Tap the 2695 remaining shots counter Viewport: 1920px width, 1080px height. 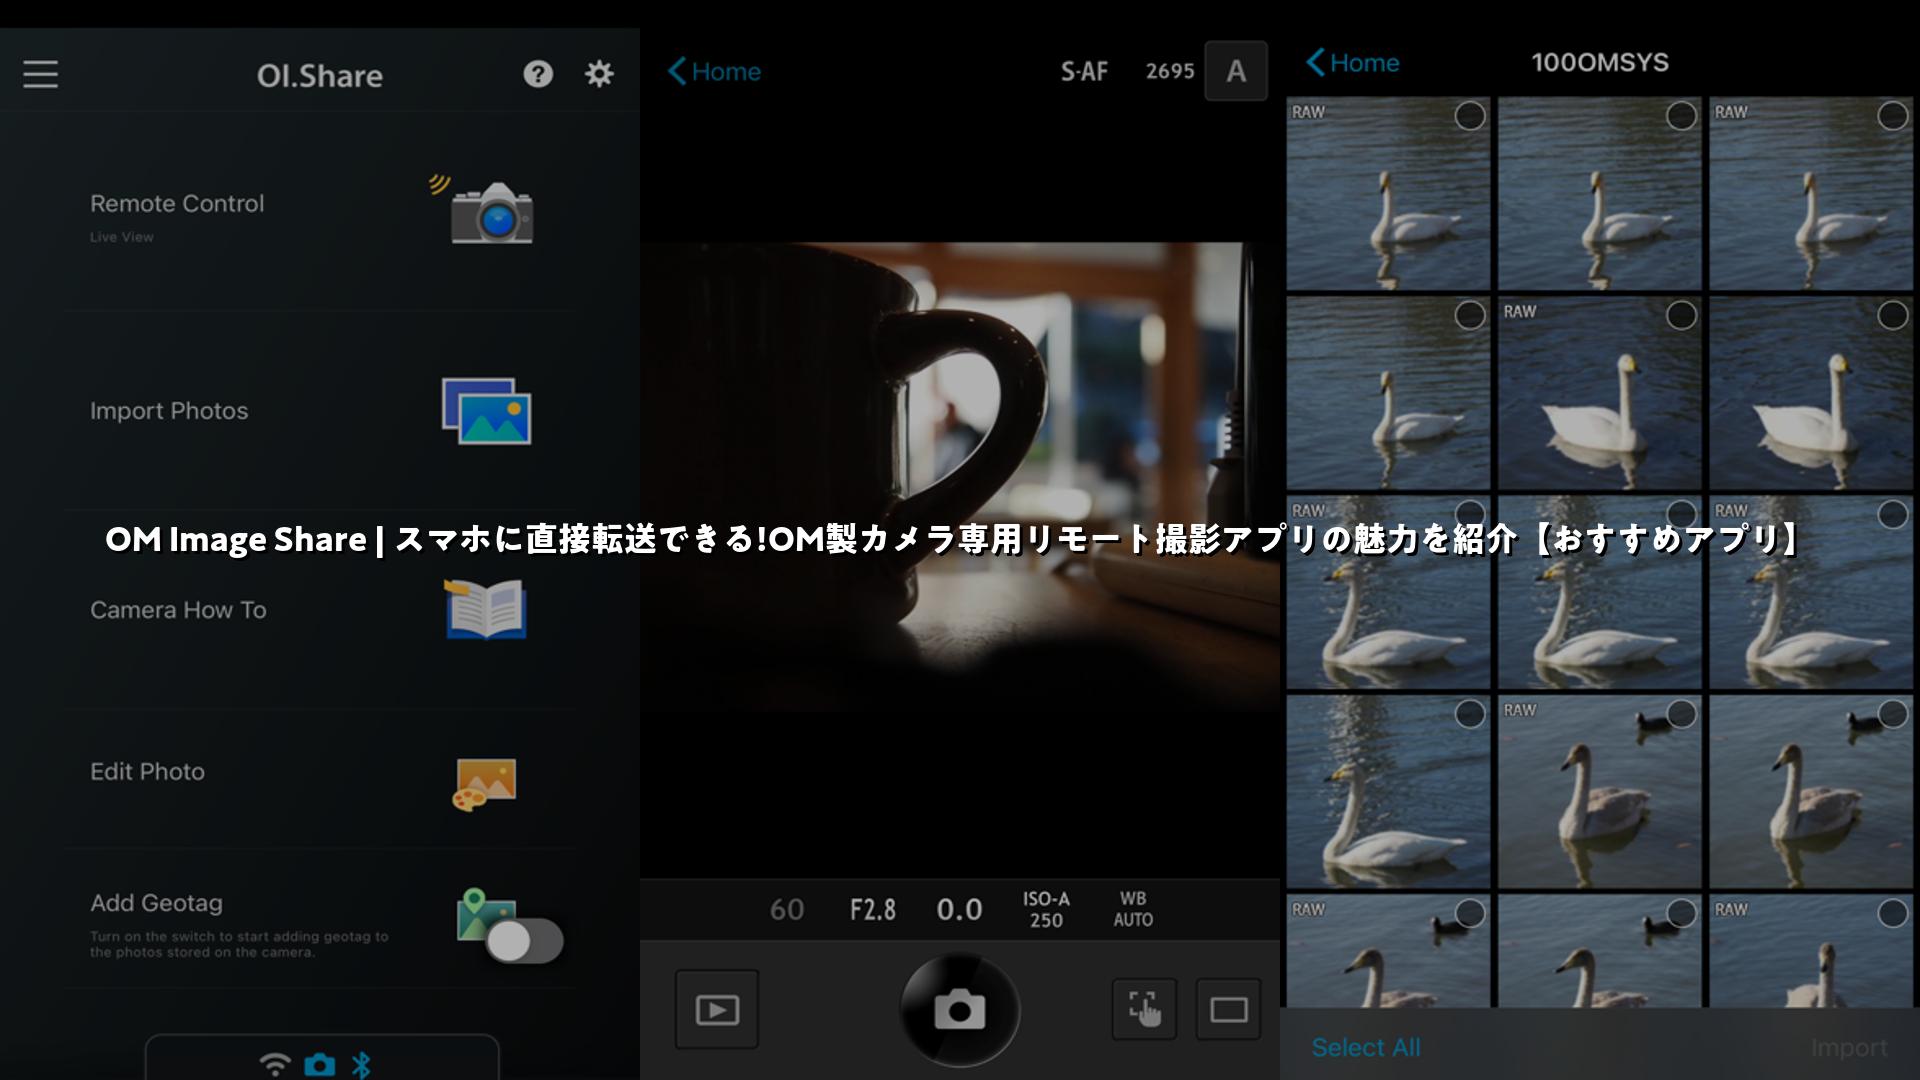pyautogui.click(x=1170, y=72)
